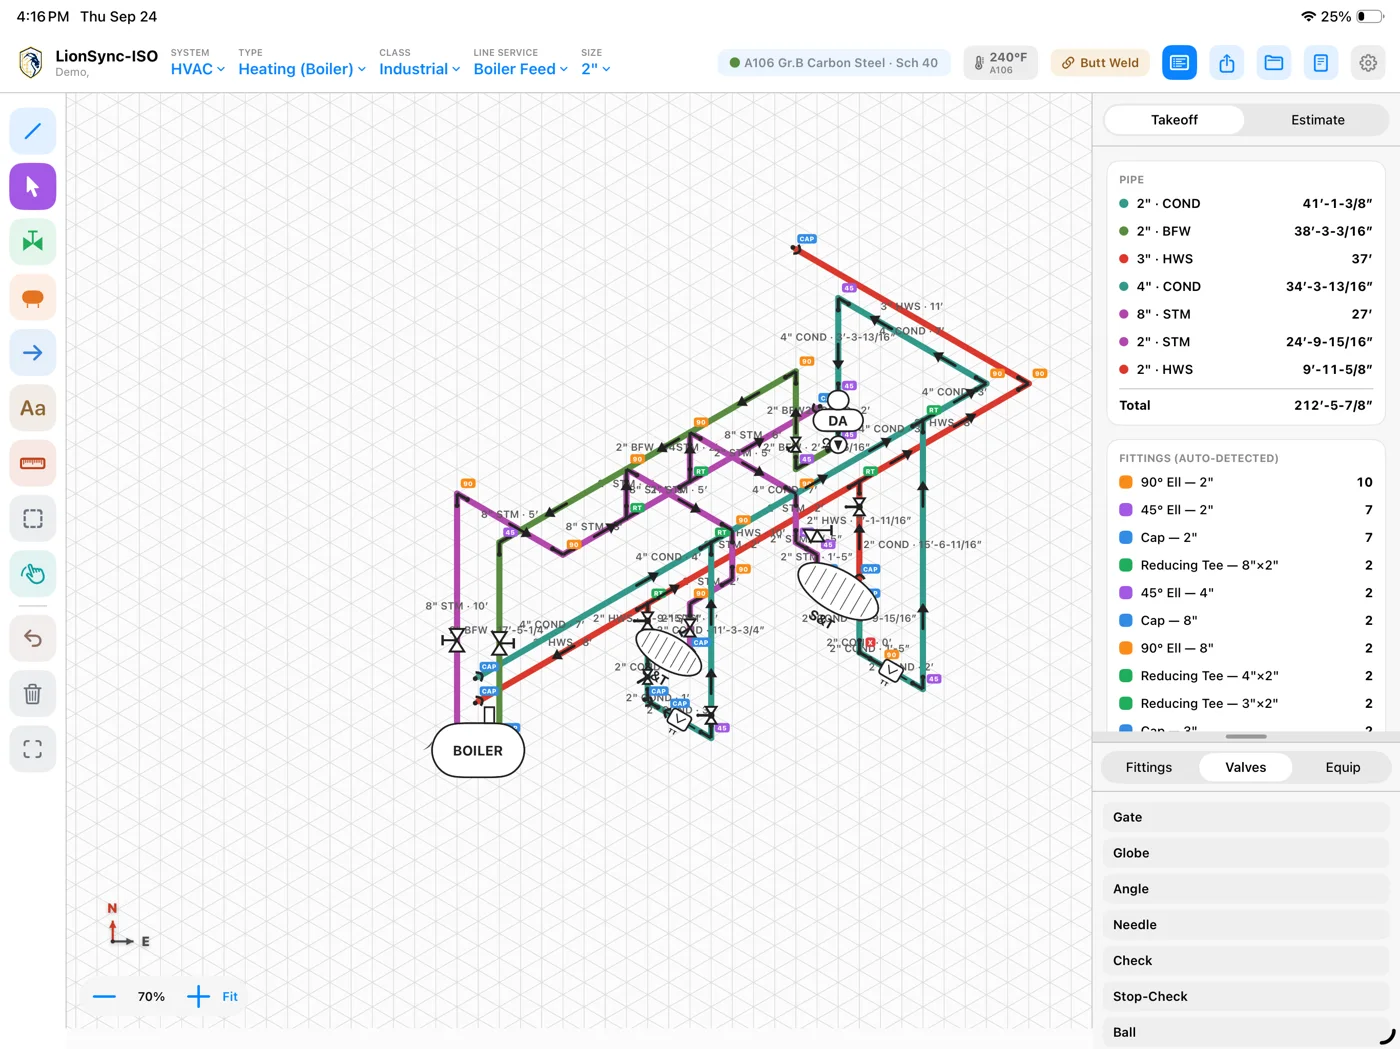Click the BOILER equipment on the canvas
The image size is (1400, 1049).
tap(478, 751)
